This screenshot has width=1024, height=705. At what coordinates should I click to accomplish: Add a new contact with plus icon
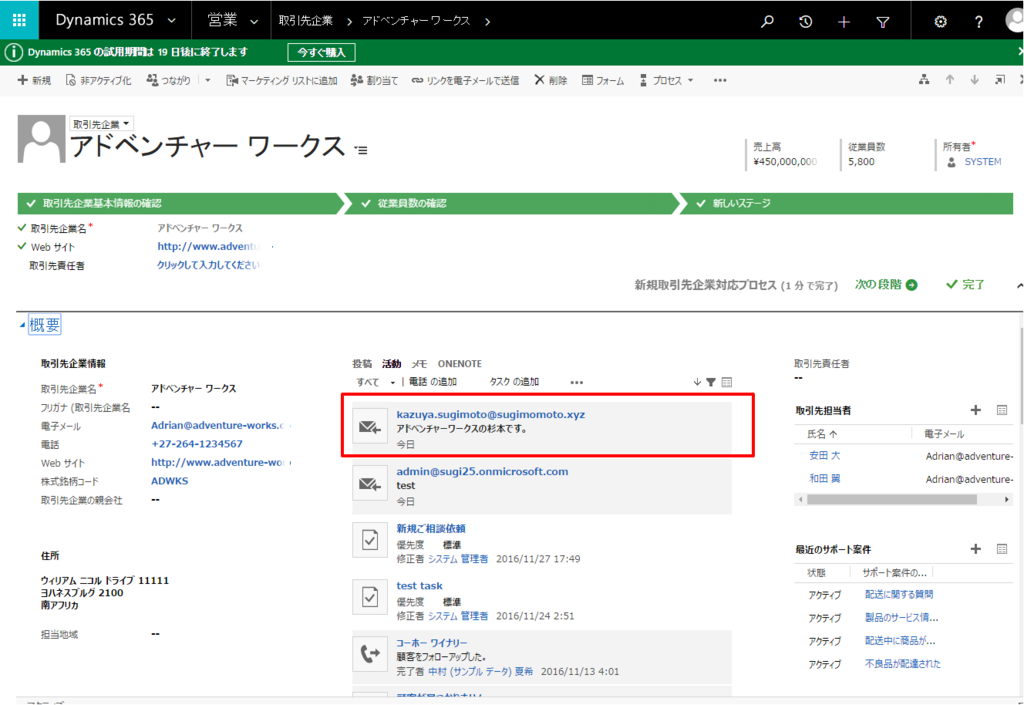coord(976,410)
